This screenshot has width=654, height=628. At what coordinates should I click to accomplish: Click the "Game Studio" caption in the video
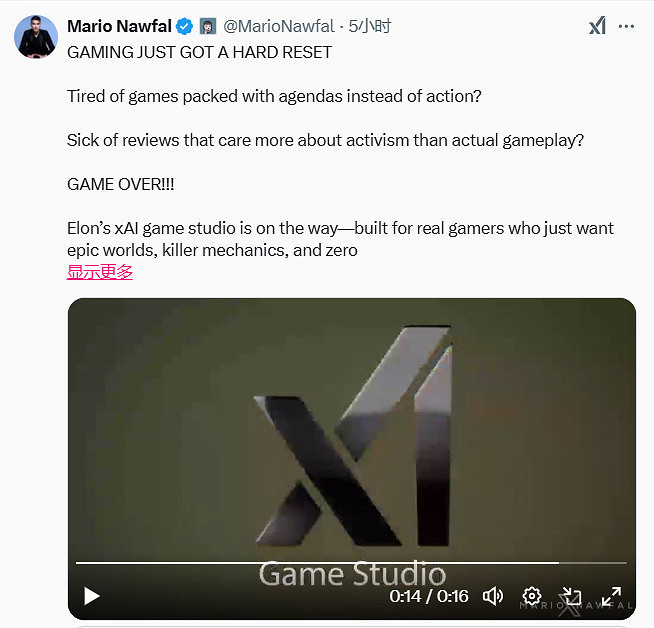(x=351, y=574)
